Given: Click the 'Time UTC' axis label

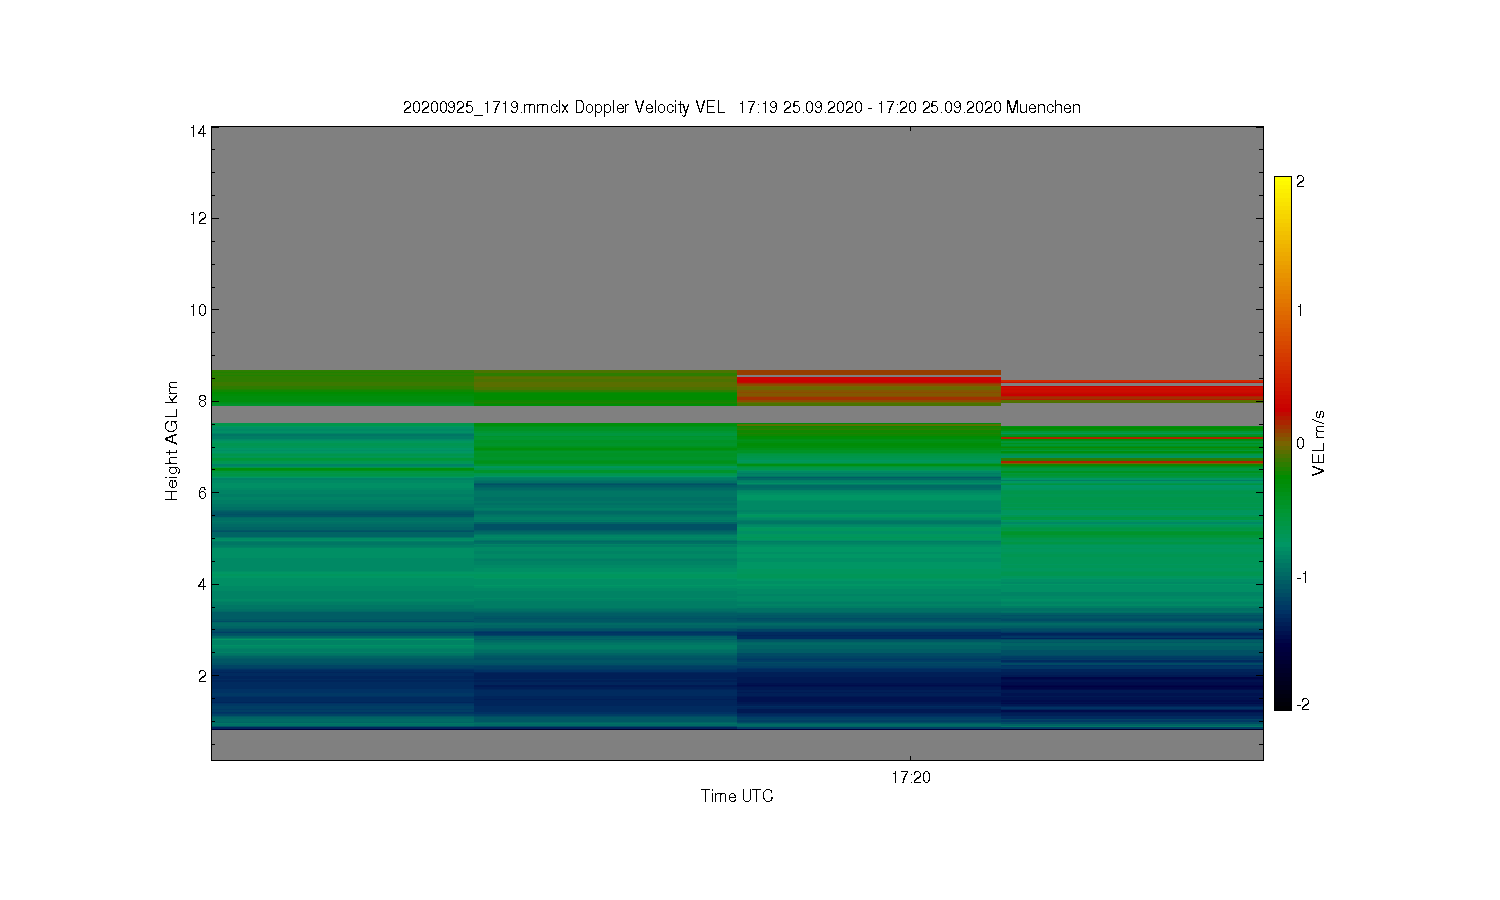Looking at the screenshot, I should (737, 796).
